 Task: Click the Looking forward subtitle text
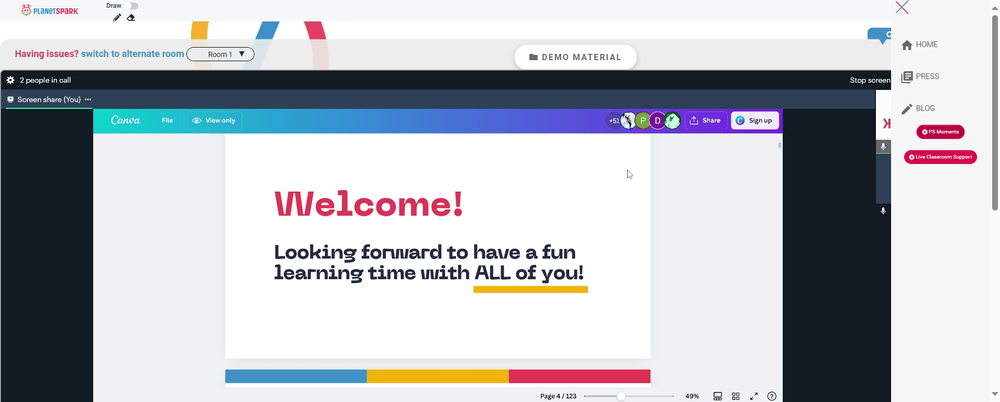coord(429,262)
